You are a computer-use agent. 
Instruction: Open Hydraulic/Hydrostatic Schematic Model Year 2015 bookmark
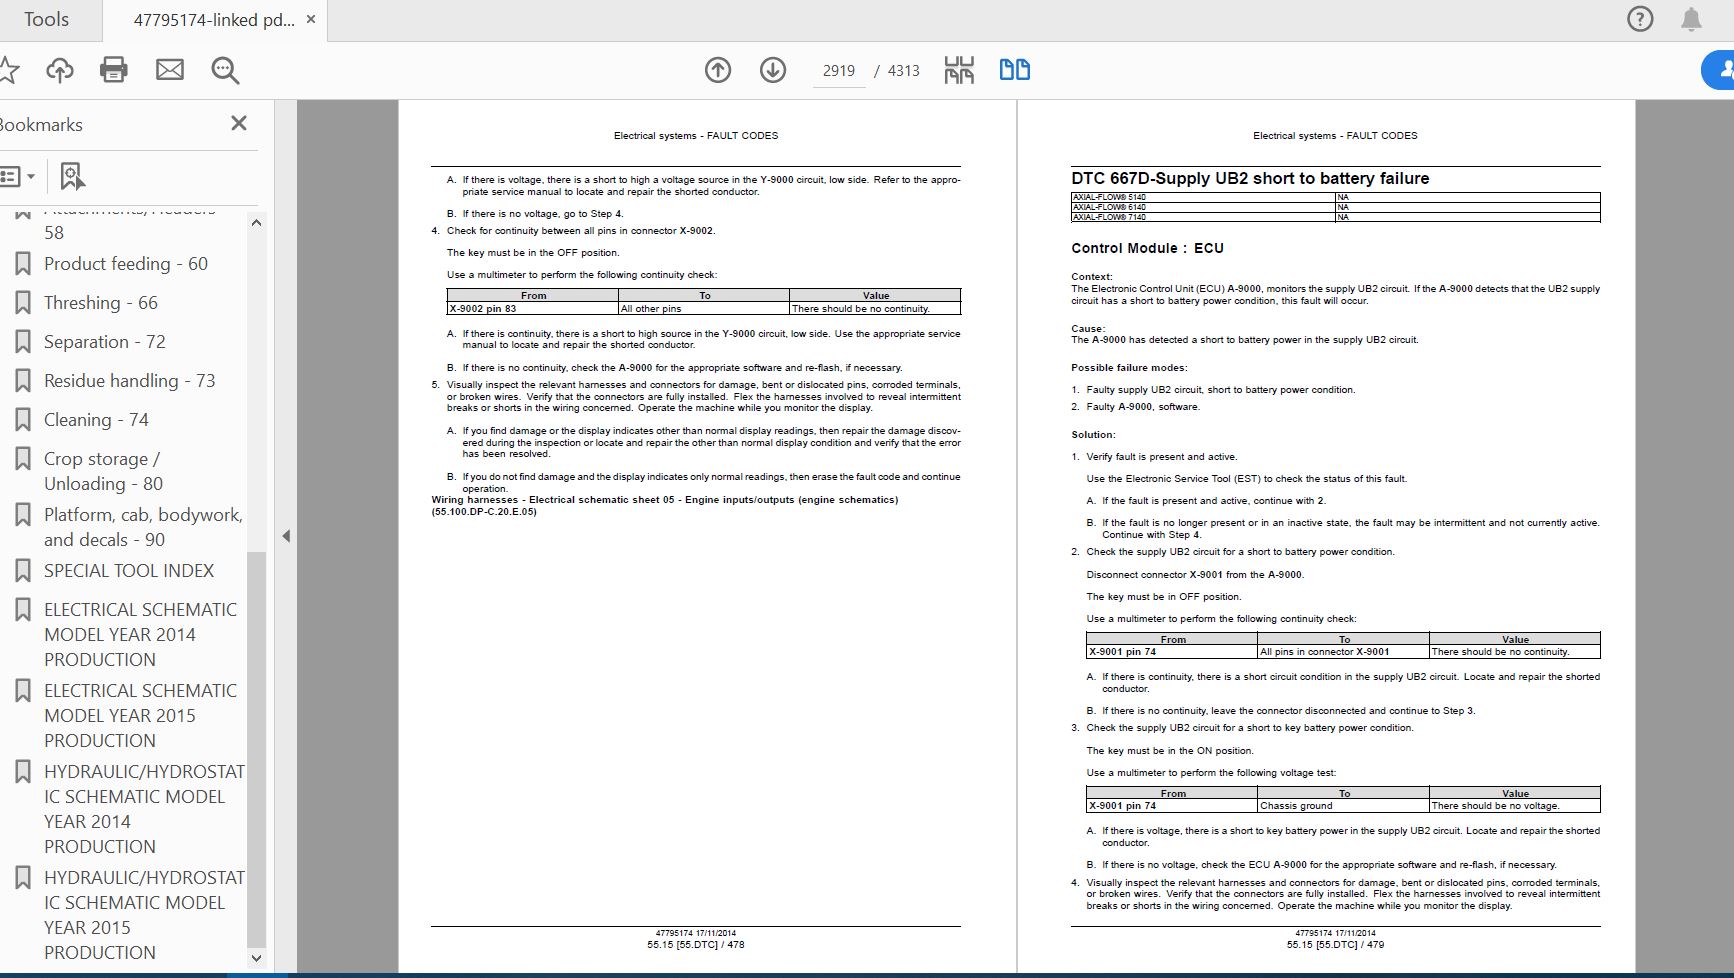tap(144, 915)
